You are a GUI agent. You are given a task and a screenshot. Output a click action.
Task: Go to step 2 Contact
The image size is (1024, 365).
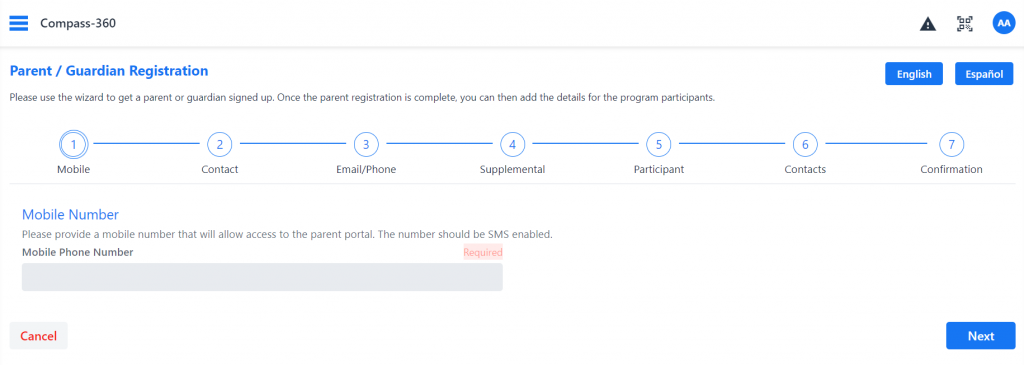pos(220,144)
